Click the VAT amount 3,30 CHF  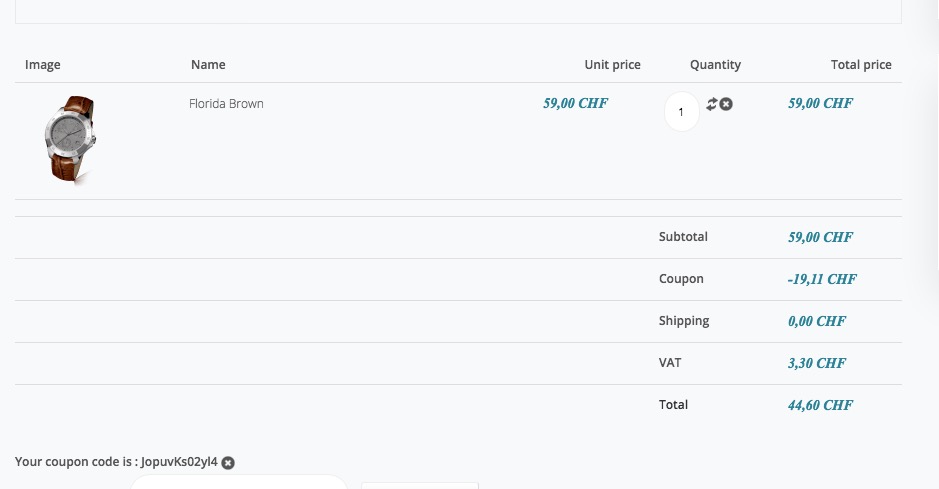(x=816, y=364)
